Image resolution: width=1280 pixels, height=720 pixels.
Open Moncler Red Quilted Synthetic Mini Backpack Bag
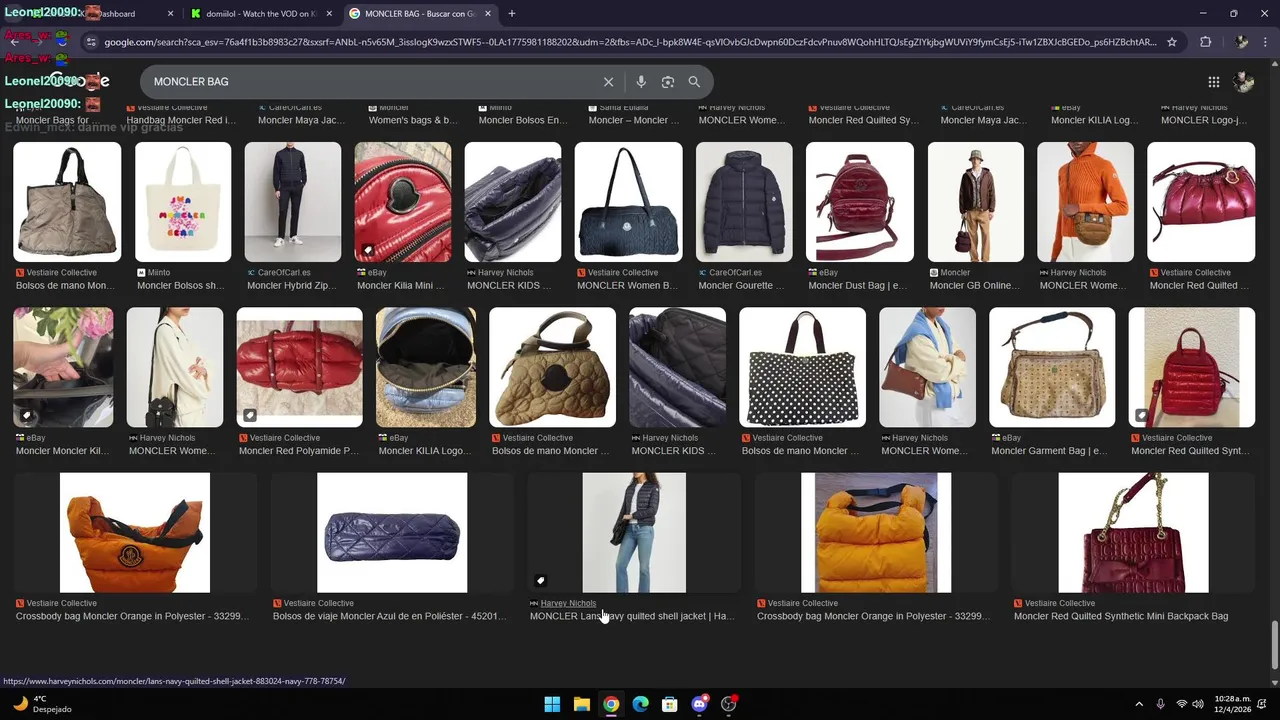[x=1121, y=616]
